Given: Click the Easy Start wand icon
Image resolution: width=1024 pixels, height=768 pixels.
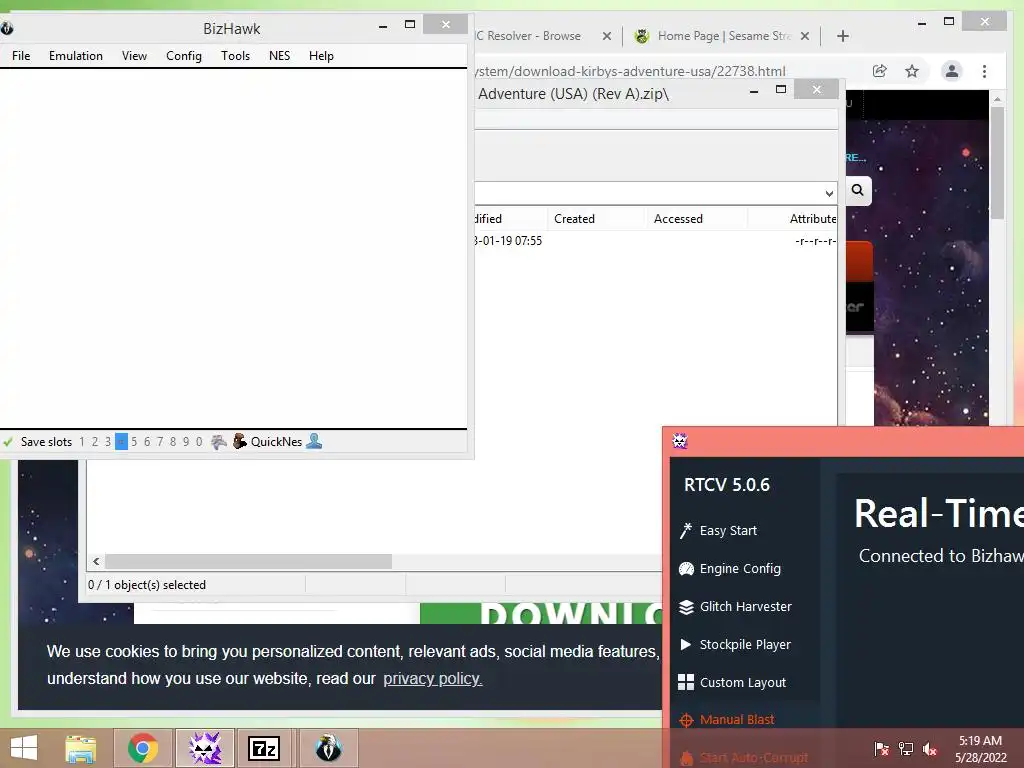Looking at the screenshot, I should (x=686, y=531).
